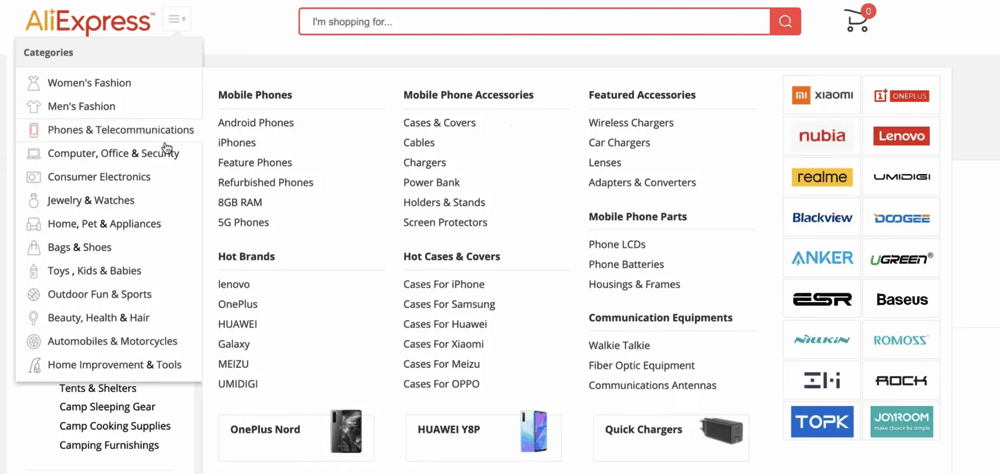Open the UGREEN brand tile
1000x474 pixels.
[x=901, y=258]
